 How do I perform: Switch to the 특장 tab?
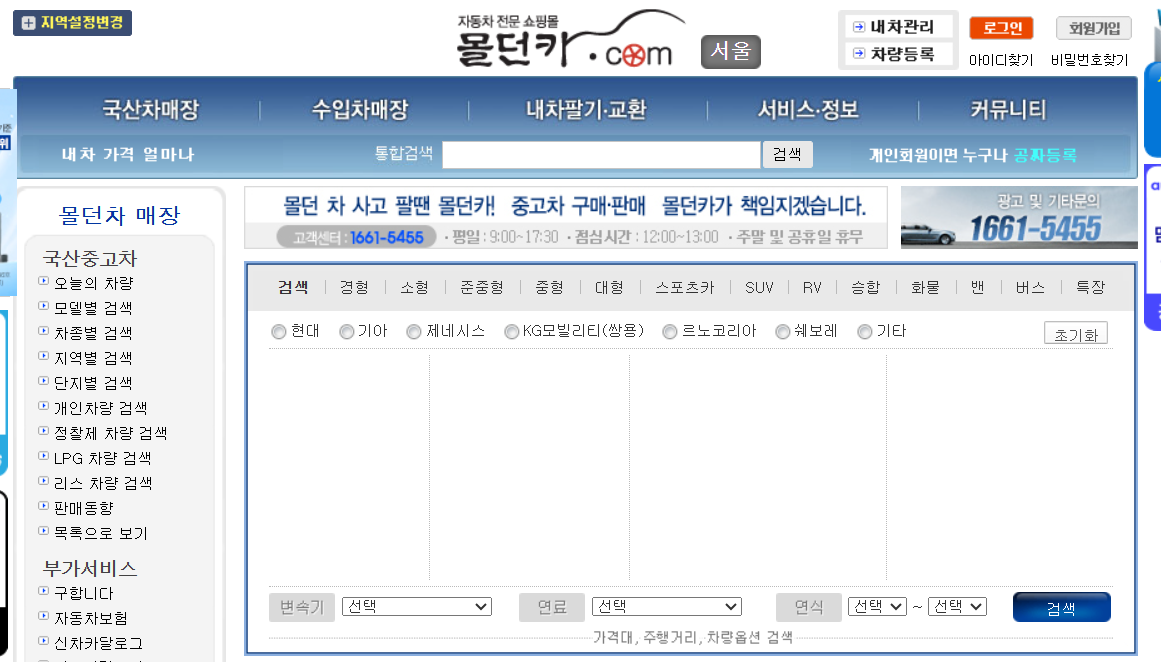coord(1091,287)
